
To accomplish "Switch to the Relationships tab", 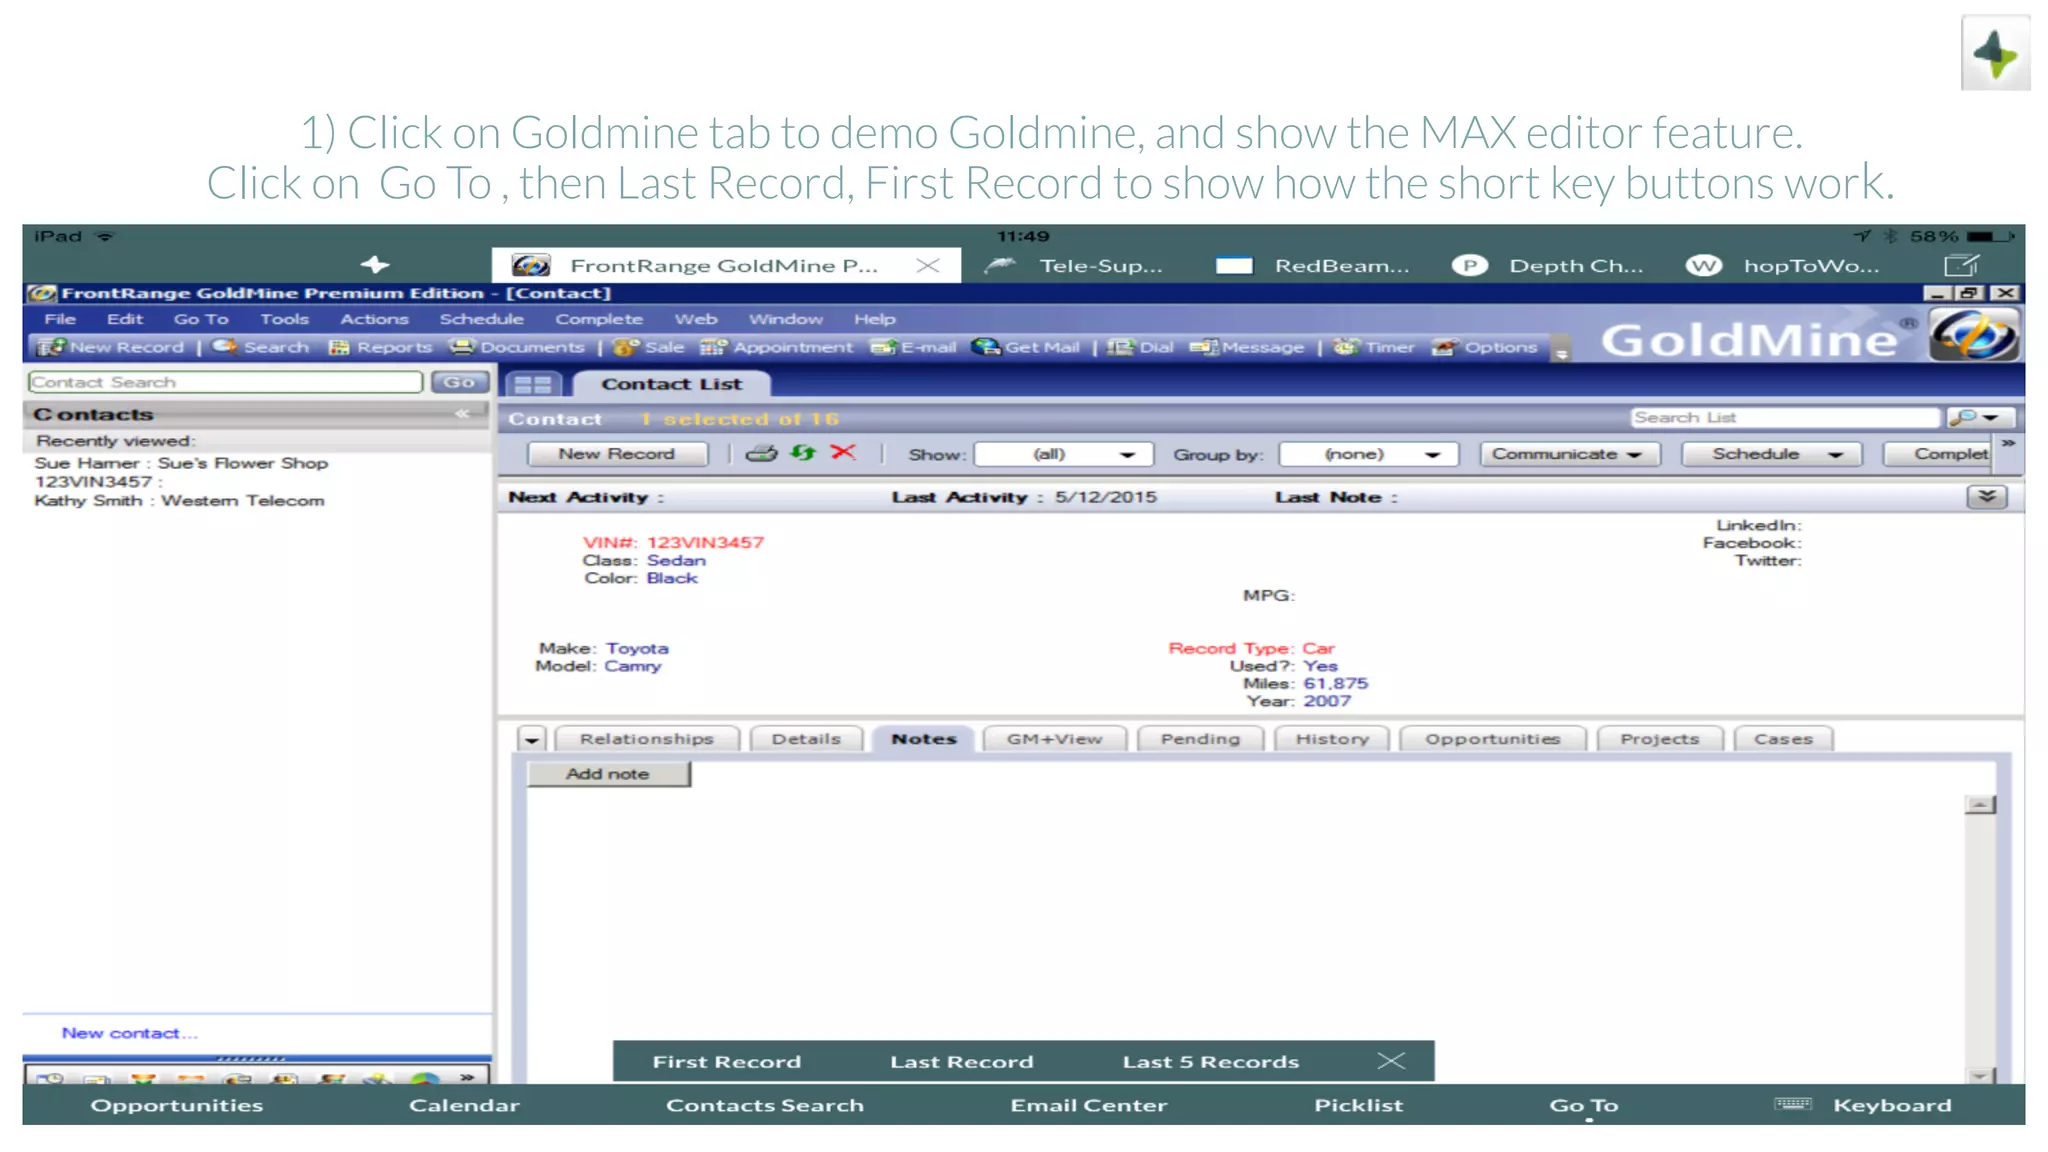I will 647,739.
